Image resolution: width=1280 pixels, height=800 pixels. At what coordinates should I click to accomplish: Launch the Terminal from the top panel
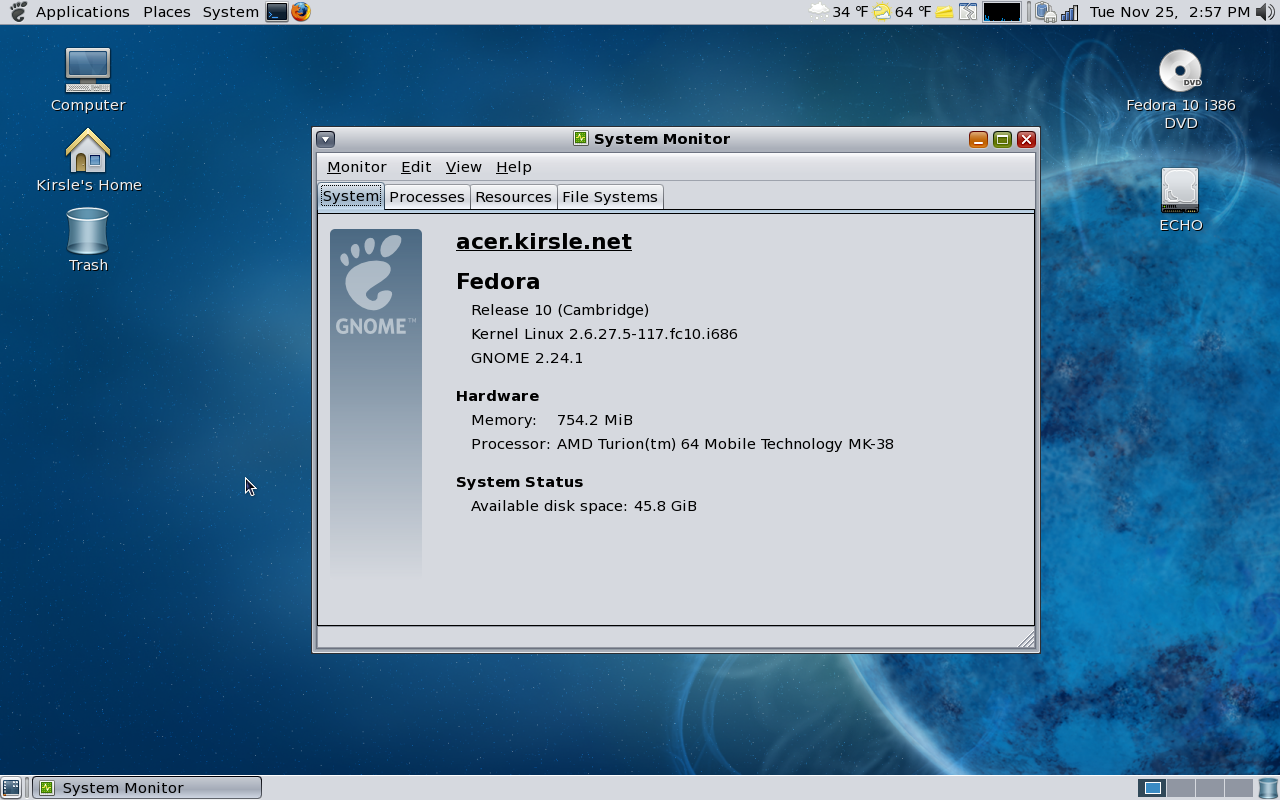click(x=277, y=12)
